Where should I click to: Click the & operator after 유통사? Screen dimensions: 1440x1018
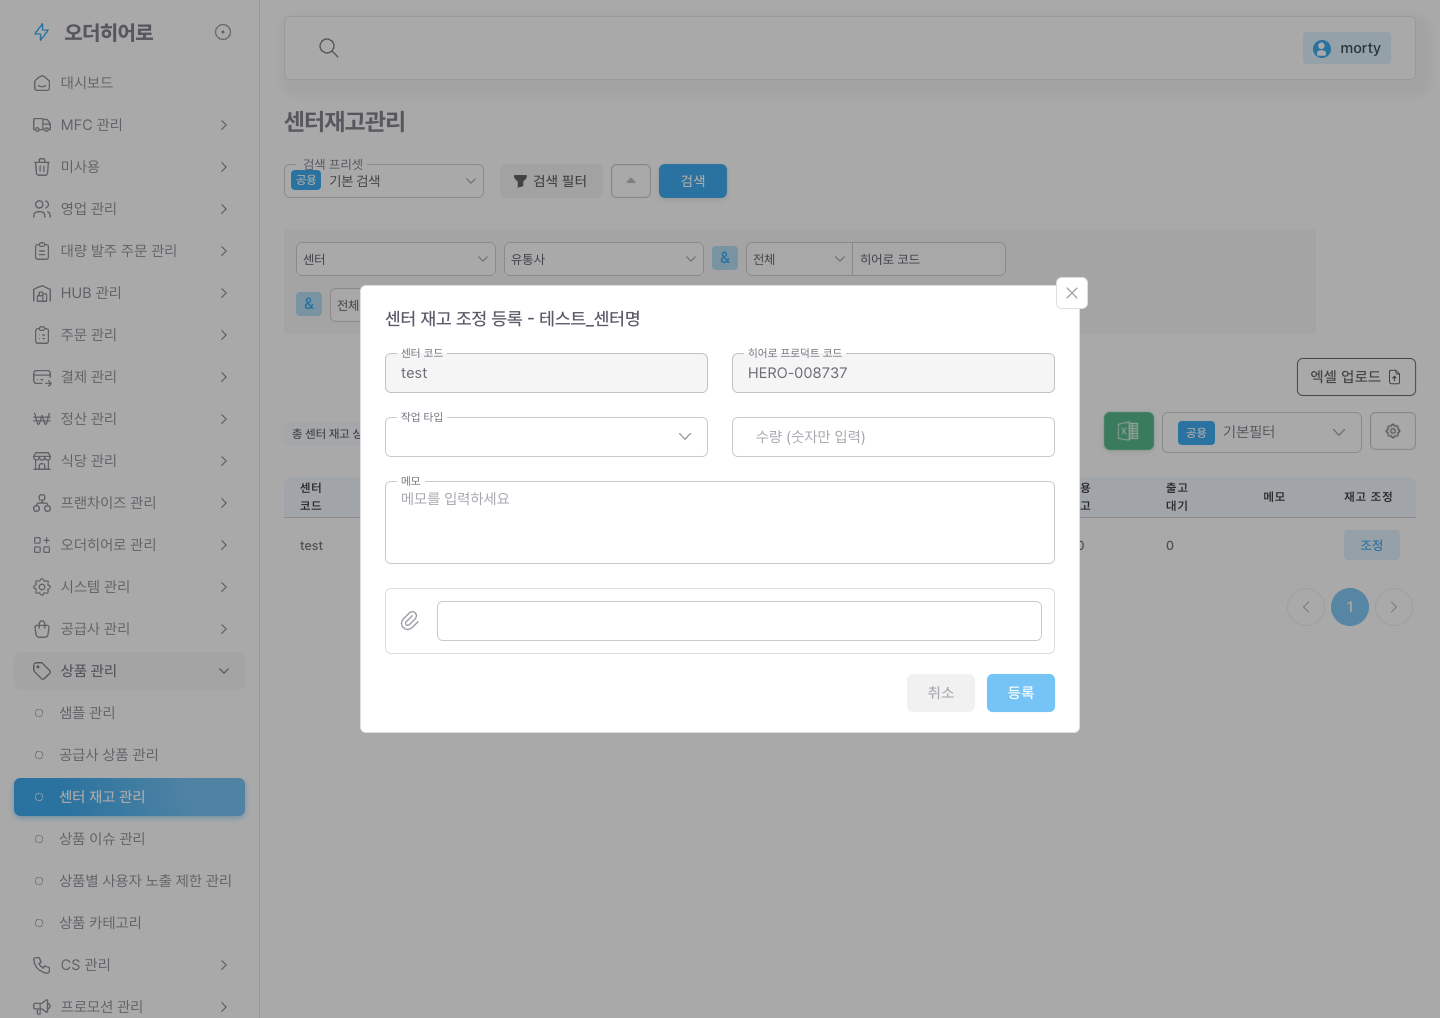click(725, 257)
